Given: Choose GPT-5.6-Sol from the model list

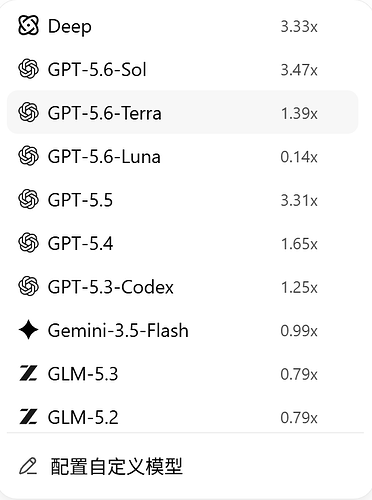Looking at the screenshot, I should [183, 69].
